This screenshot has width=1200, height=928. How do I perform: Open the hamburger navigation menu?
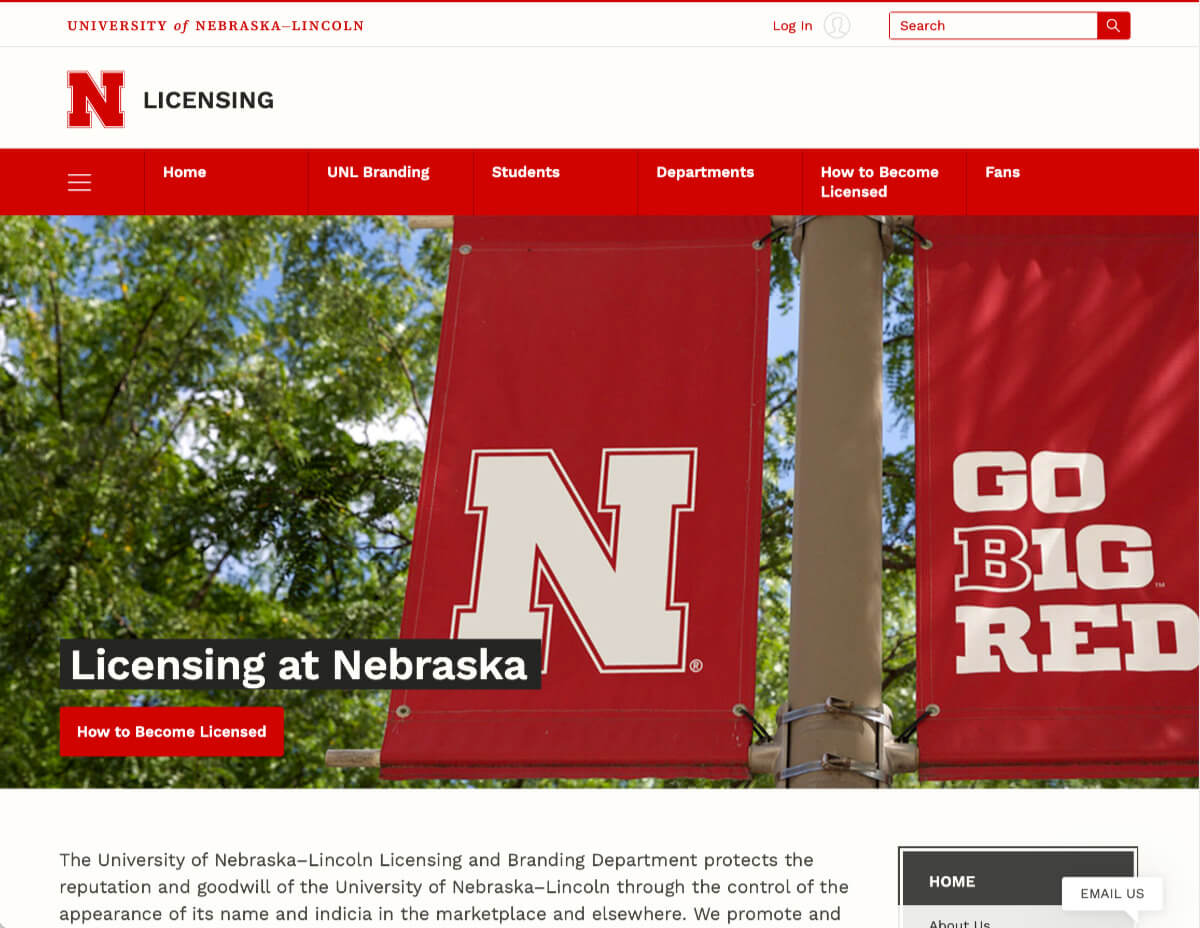[79, 182]
